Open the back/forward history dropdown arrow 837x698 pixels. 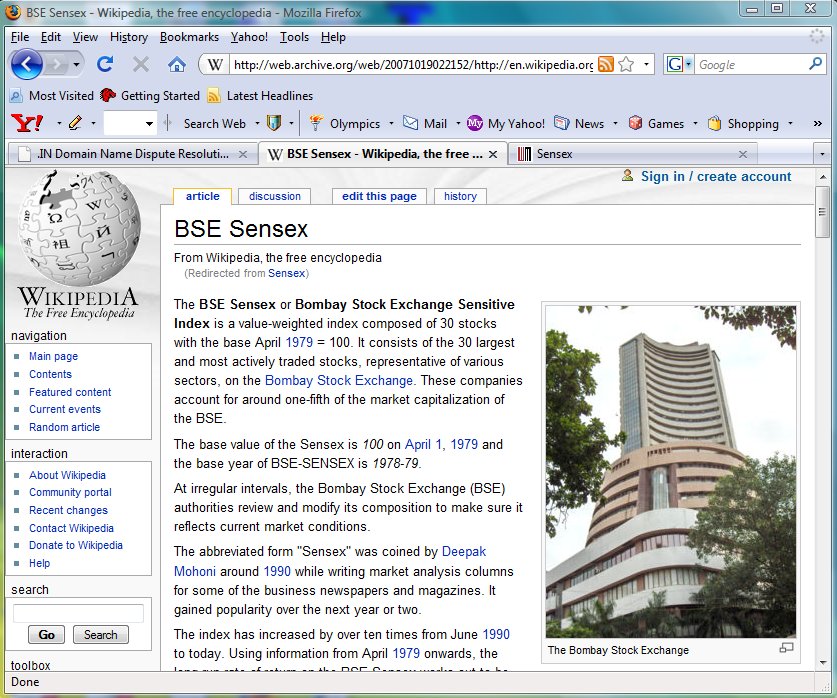pos(76,65)
